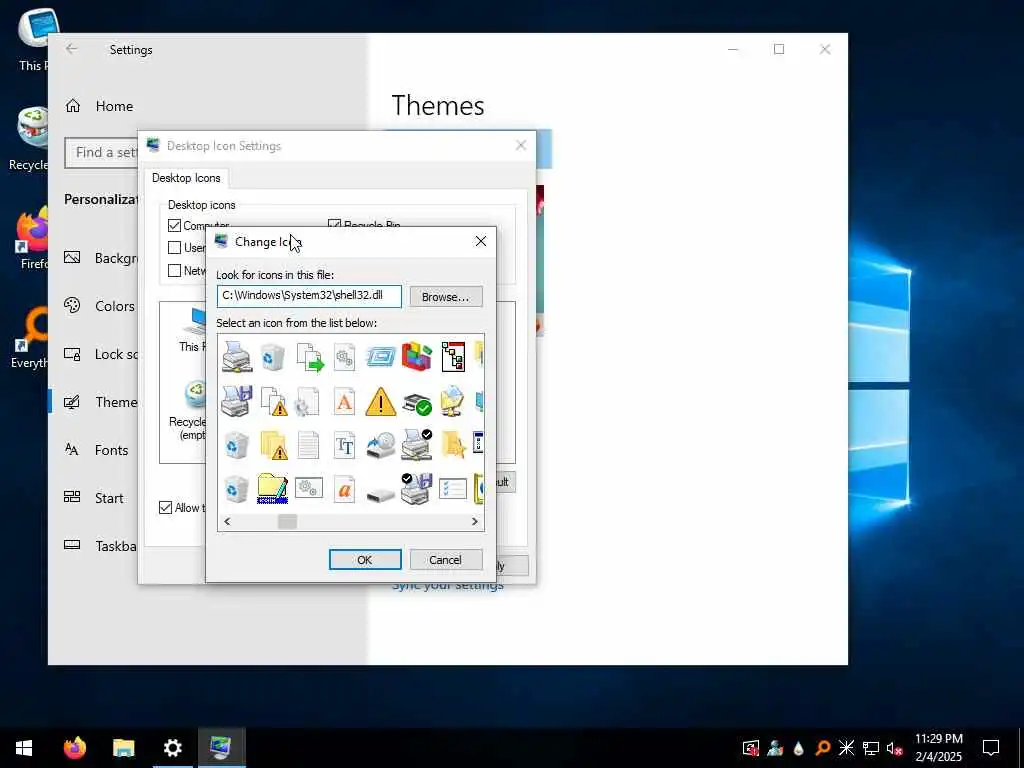Check the User's Files checkbox
This screenshot has height=768, width=1024.
coord(174,248)
